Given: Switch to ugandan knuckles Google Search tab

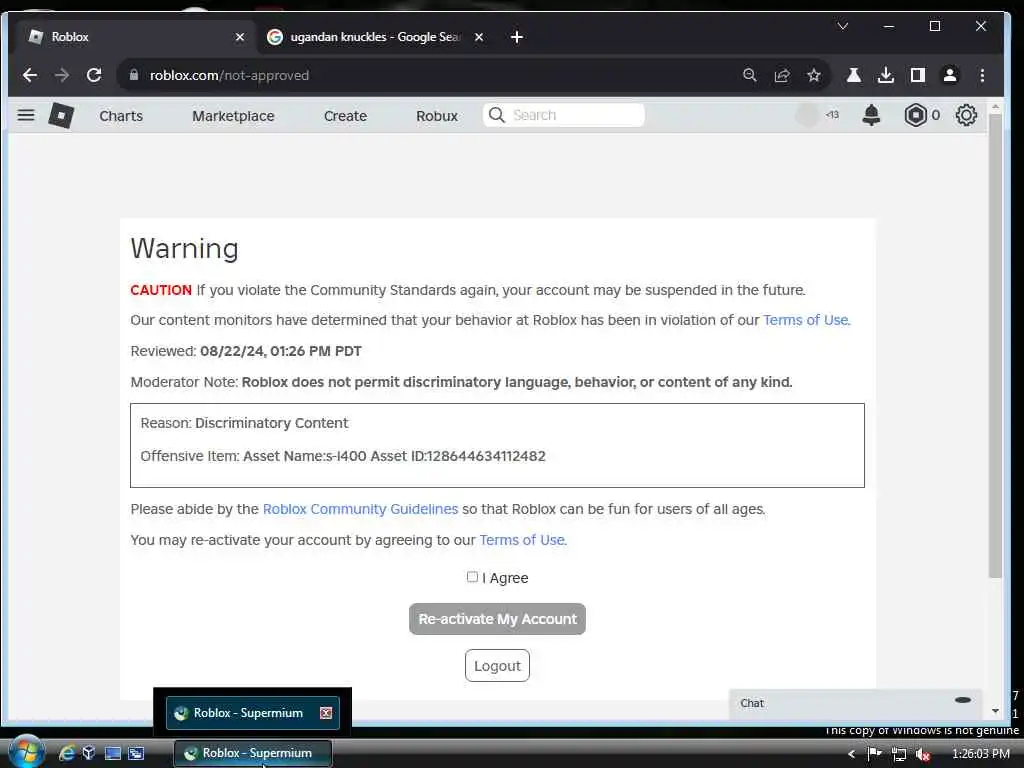Looking at the screenshot, I should click(x=376, y=37).
